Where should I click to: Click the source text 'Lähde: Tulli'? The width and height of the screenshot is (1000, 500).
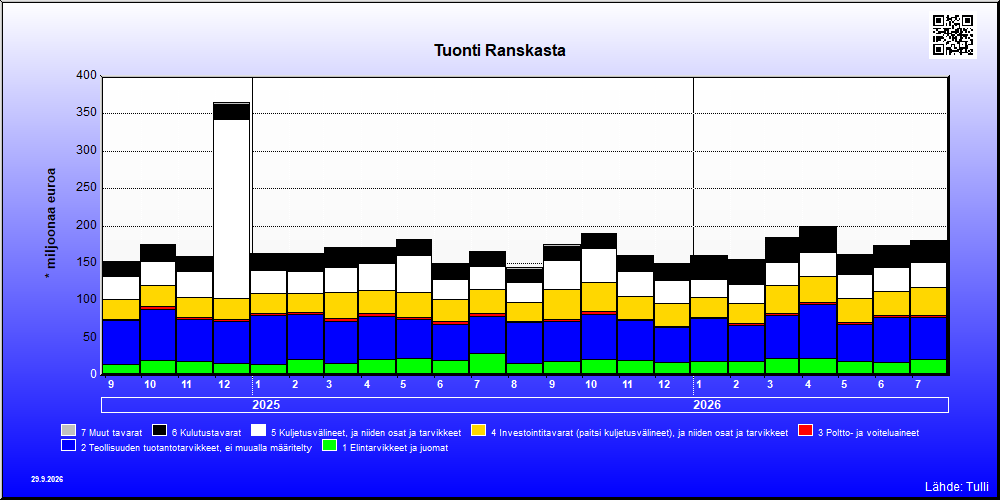coord(956,487)
